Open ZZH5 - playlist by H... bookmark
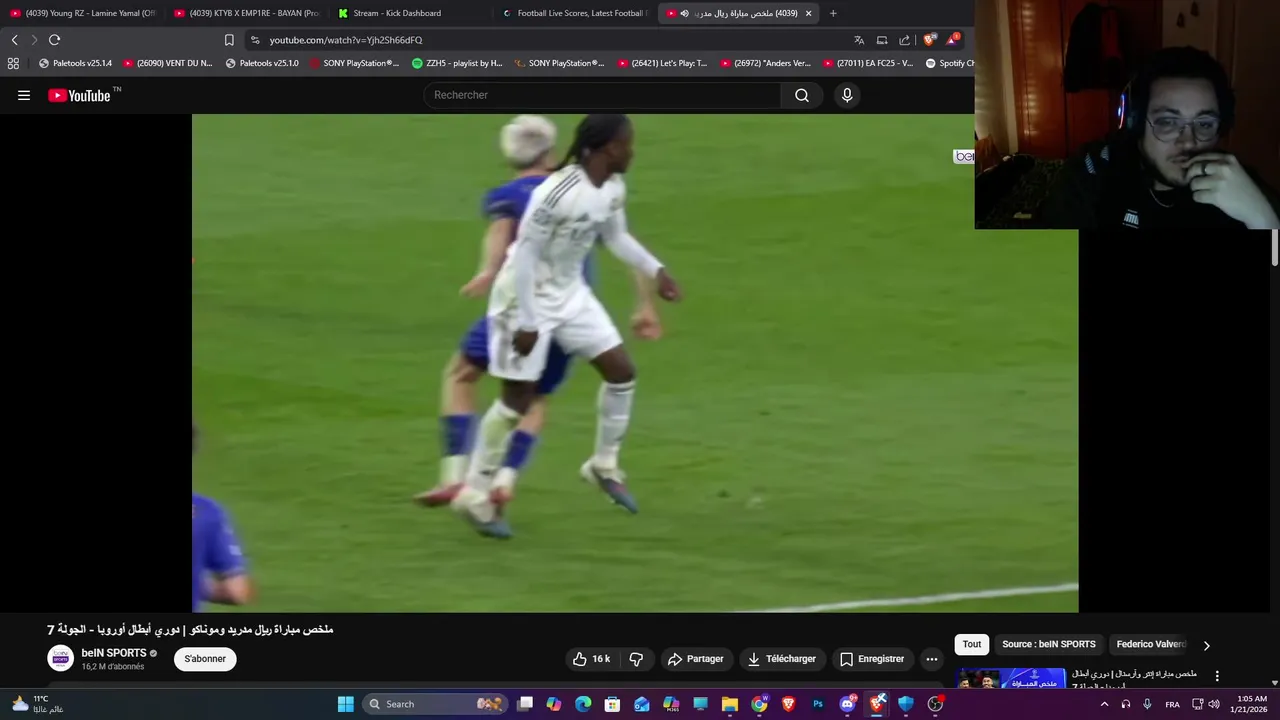Screen dimensions: 1280x720 [x=457, y=63]
